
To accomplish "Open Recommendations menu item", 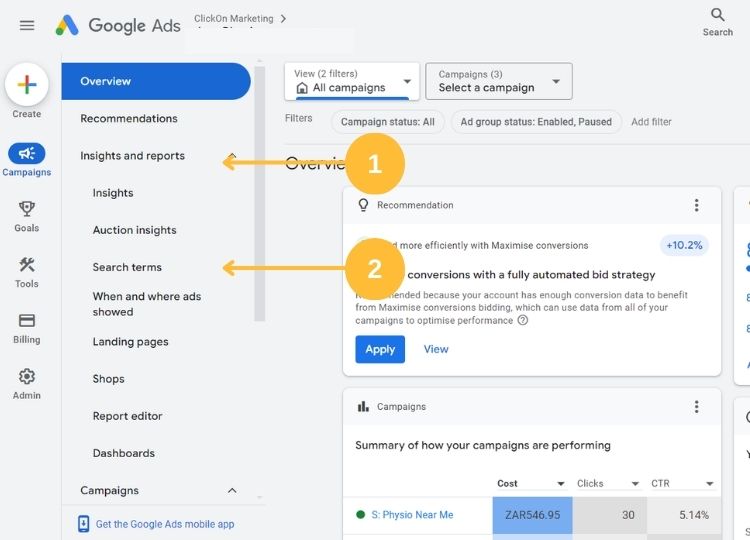I will click(x=129, y=119).
